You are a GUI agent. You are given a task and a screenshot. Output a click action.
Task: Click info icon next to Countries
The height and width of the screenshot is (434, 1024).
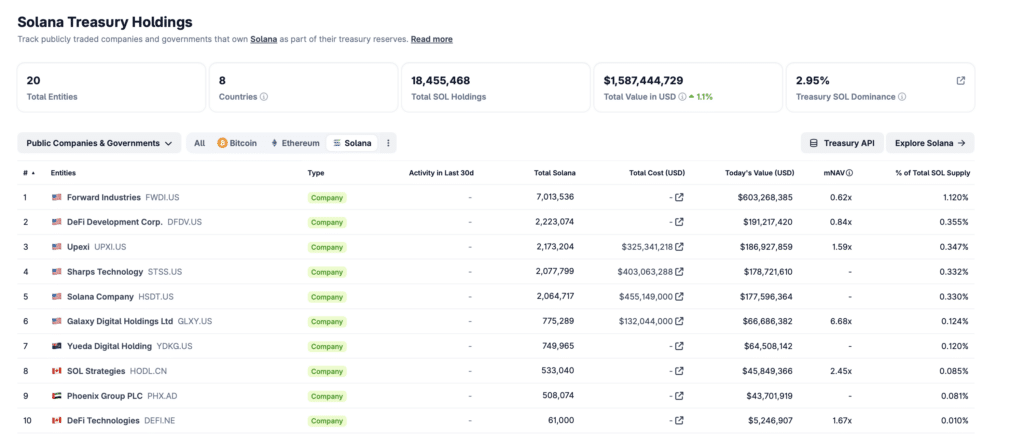264,97
